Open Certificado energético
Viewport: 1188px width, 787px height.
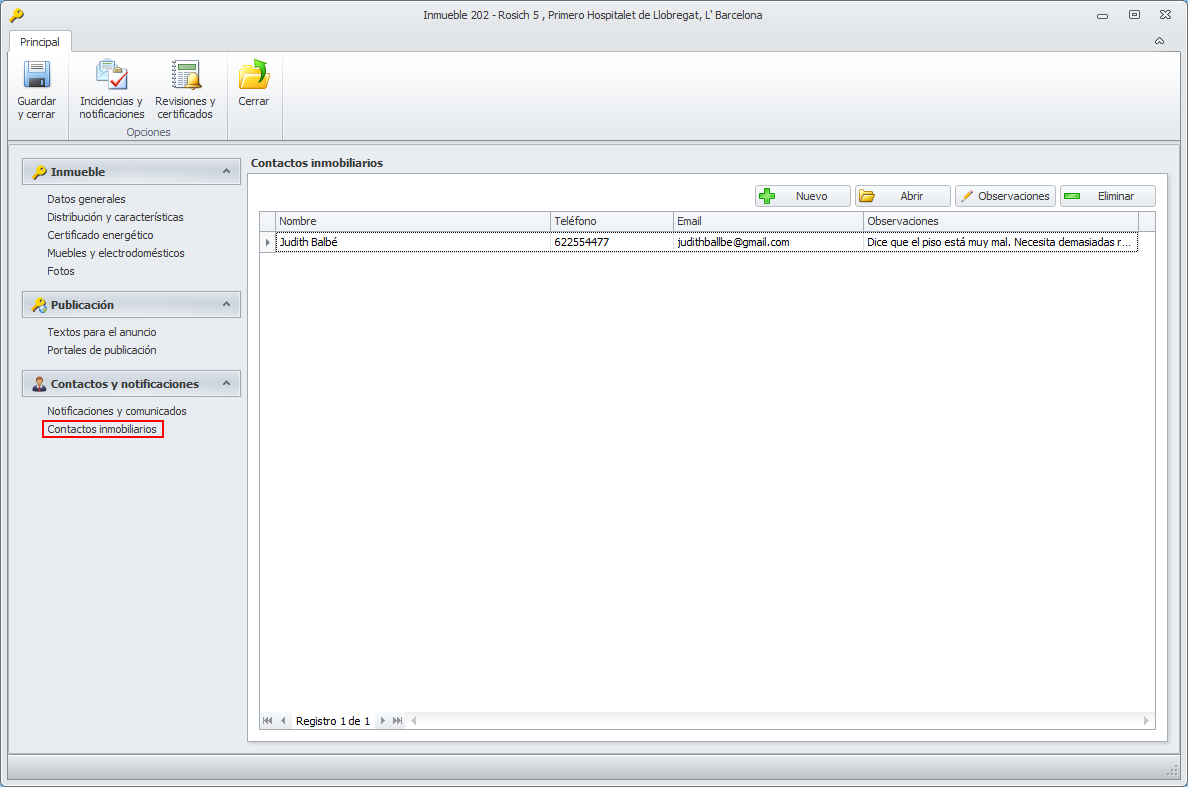[100, 236]
